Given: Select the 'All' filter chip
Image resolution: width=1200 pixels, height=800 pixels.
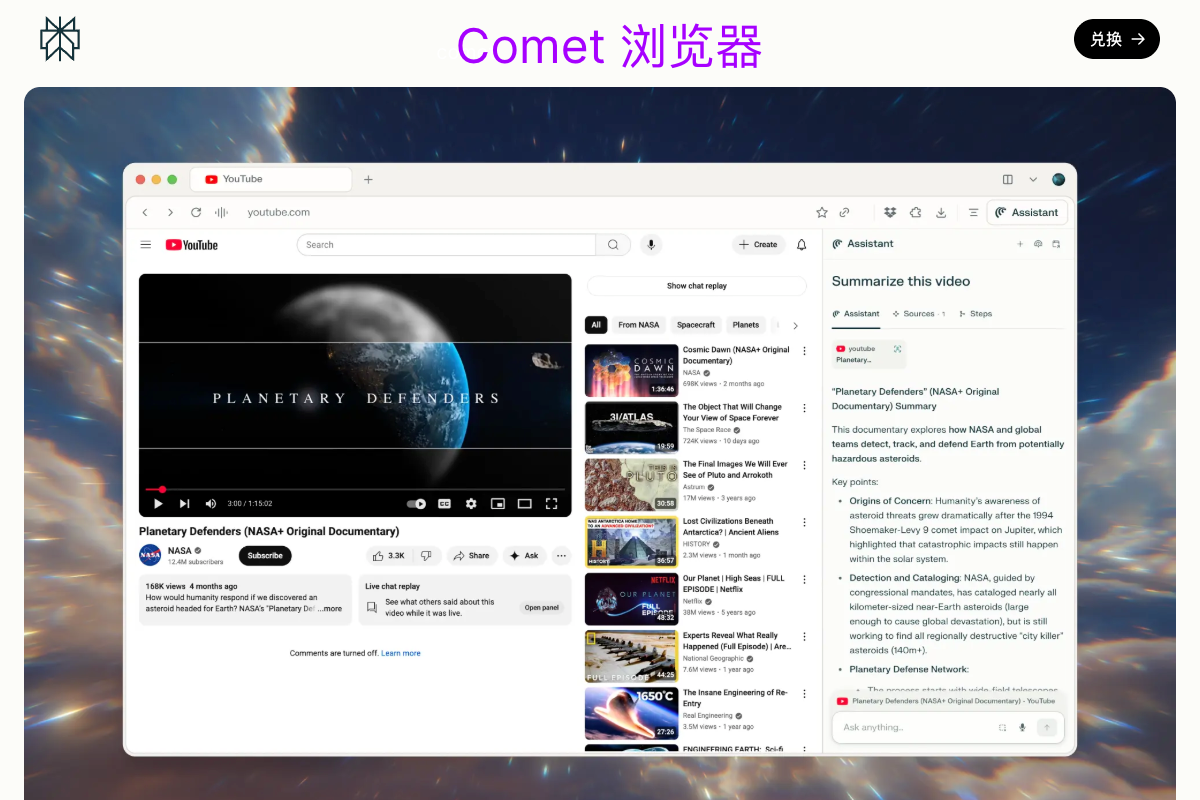Looking at the screenshot, I should pos(595,324).
